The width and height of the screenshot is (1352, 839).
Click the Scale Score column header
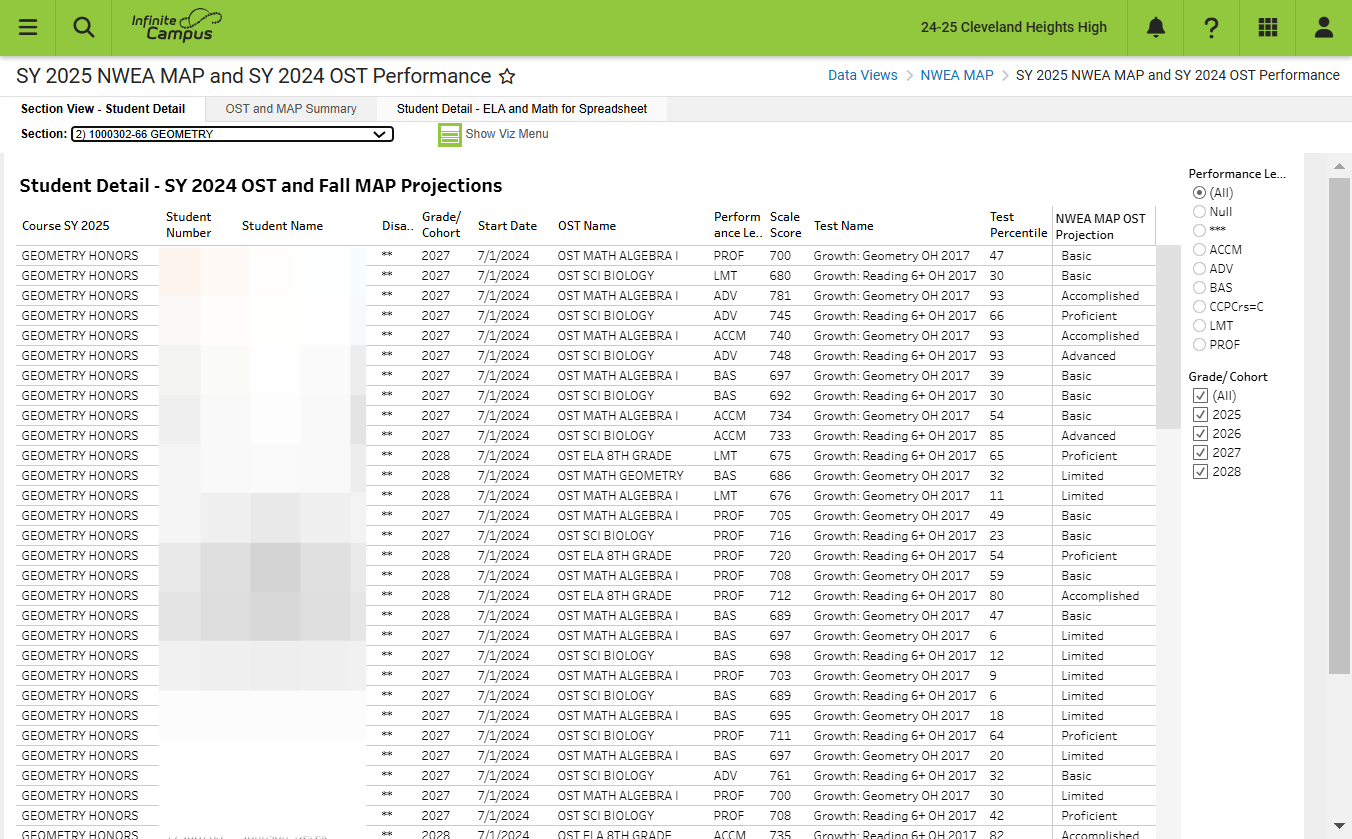coord(785,225)
